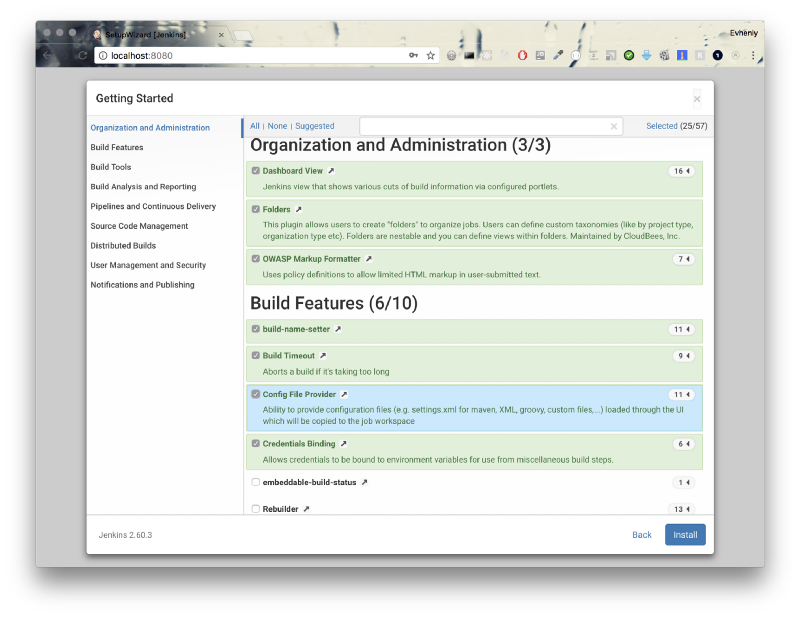Clear the plugin search field

tap(614, 127)
